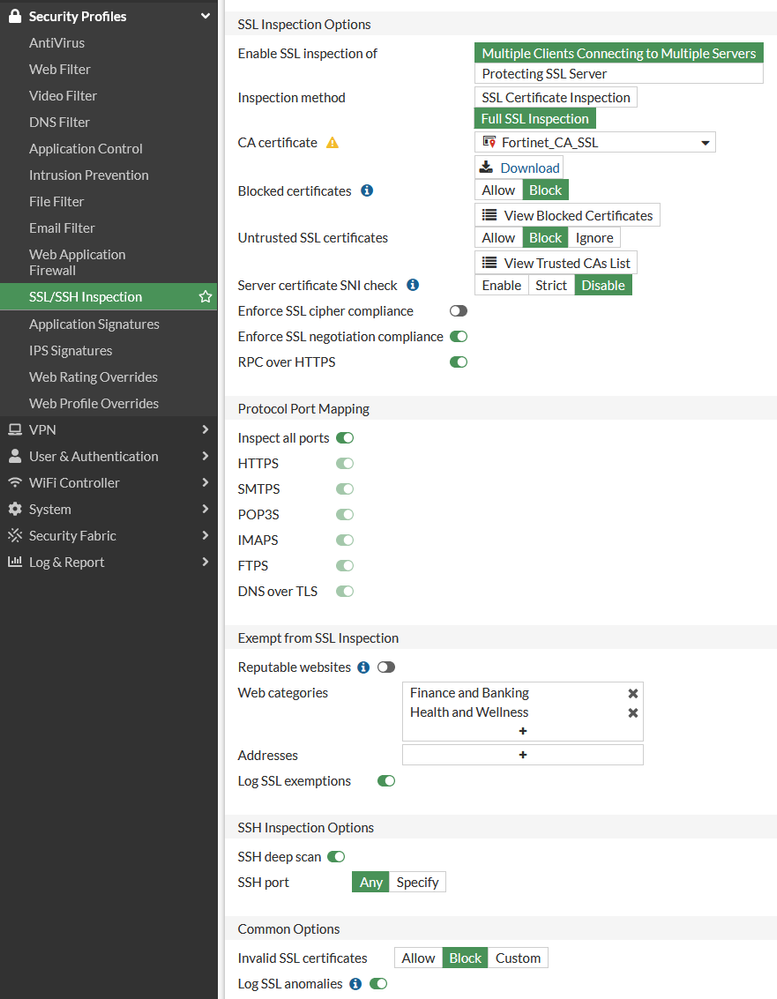Add a new web category exemption

(x=522, y=731)
